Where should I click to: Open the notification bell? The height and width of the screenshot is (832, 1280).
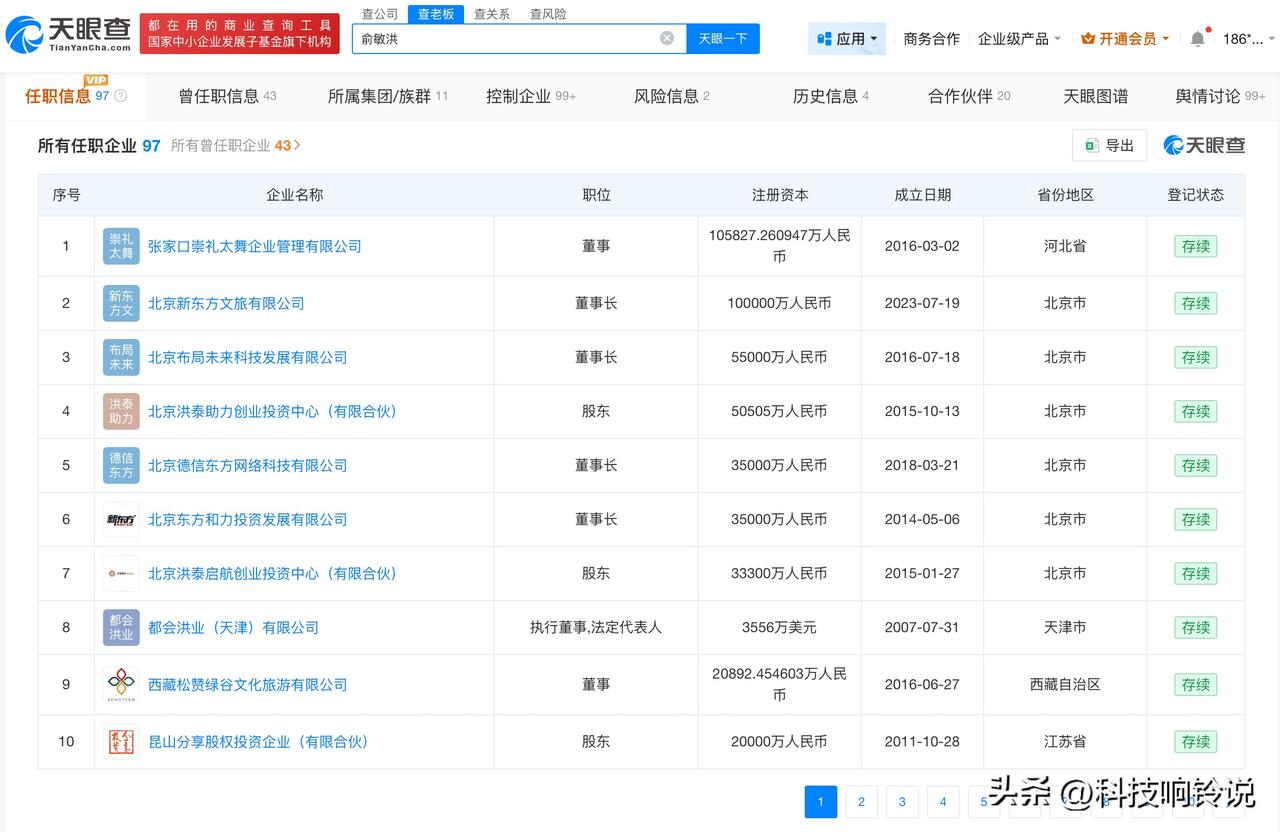click(1197, 39)
